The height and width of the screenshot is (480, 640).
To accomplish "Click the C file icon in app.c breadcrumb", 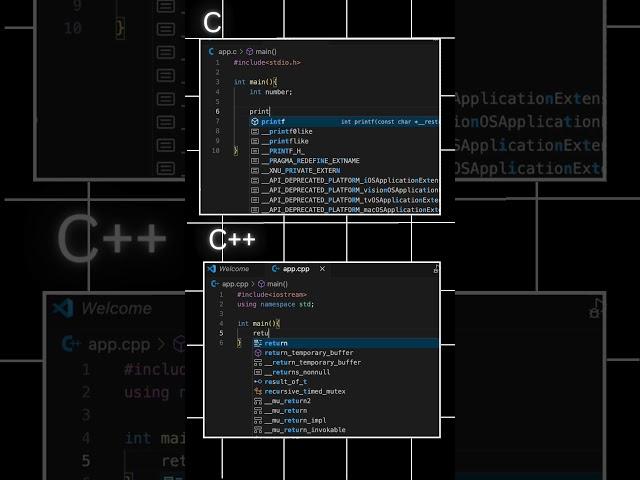I will (211, 51).
